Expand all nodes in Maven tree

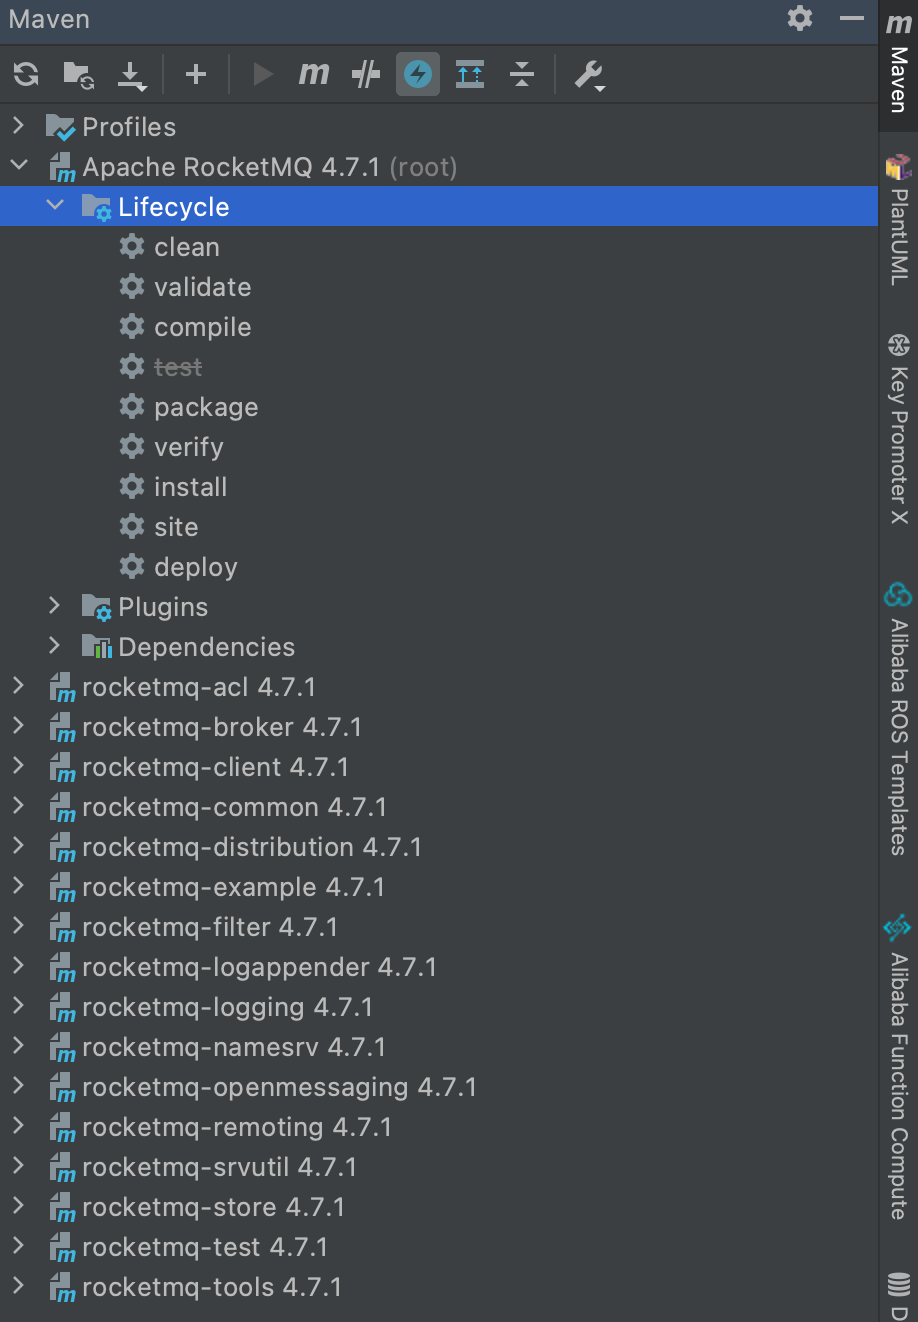(x=470, y=74)
